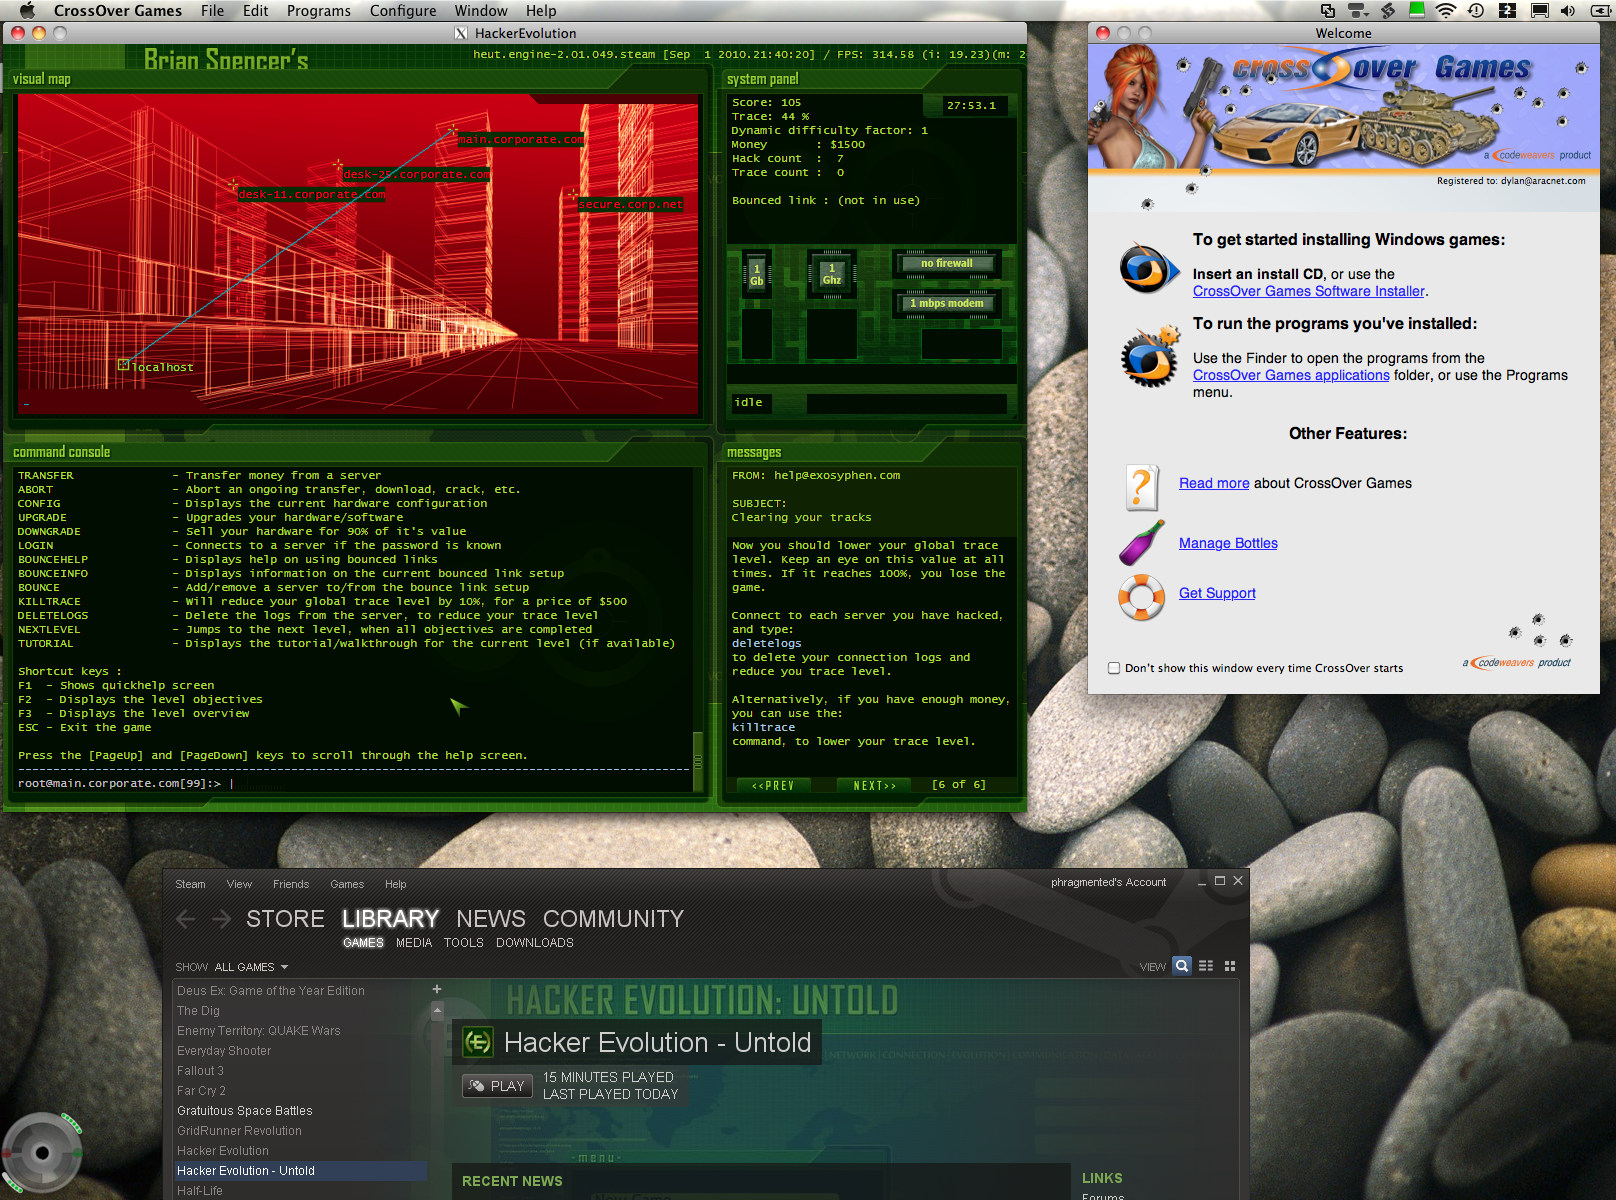Open the Games menu in Steam
This screenshot has height=1200, width=1616.
click(x=347, y=884)
